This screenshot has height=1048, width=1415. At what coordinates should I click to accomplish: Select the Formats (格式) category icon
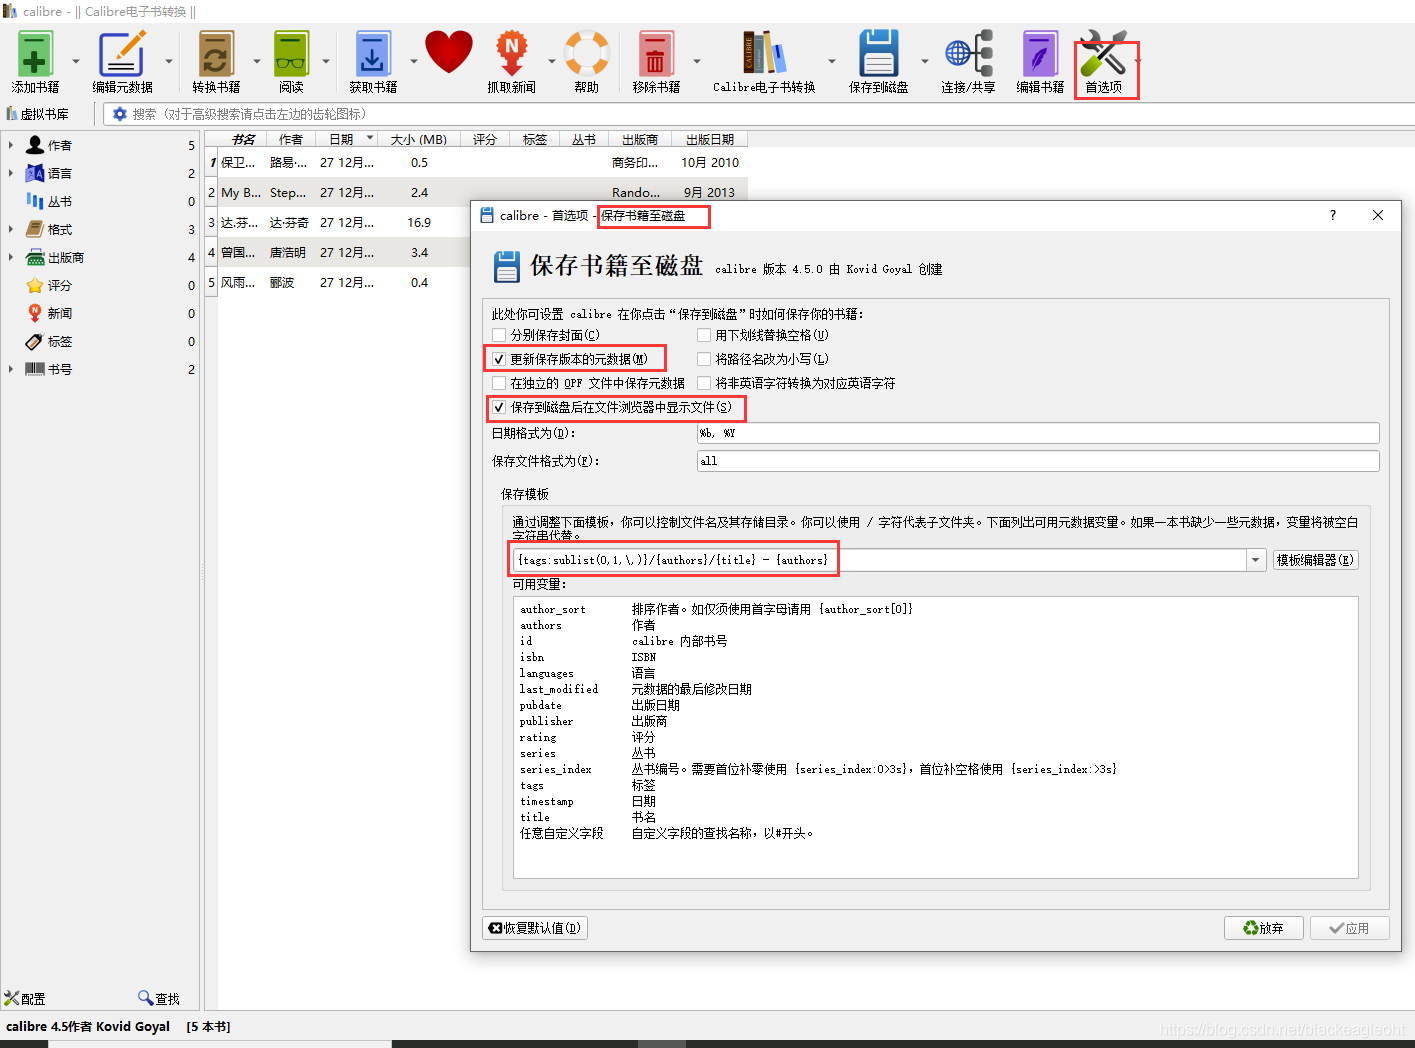coord(35,229)
